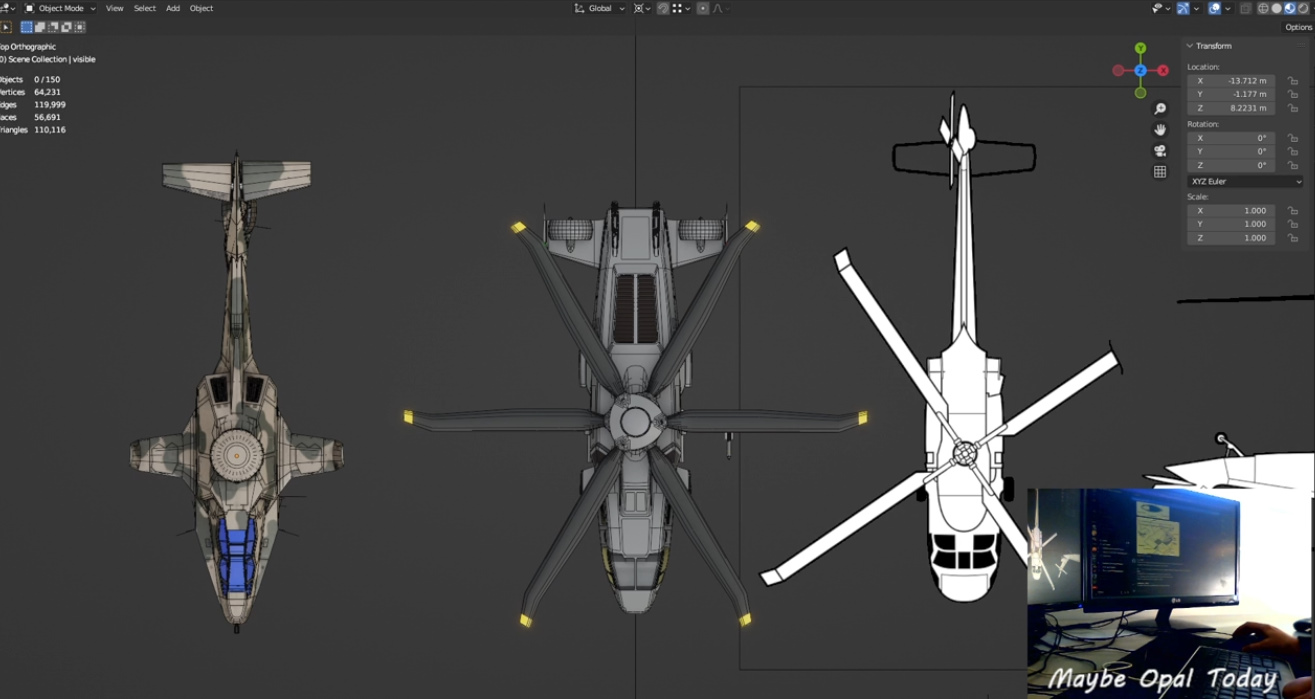The height and width of the screenshot is (699, 1315).
Task: Choose subtract selection mode icon
Action: click(x=53, y=27)
